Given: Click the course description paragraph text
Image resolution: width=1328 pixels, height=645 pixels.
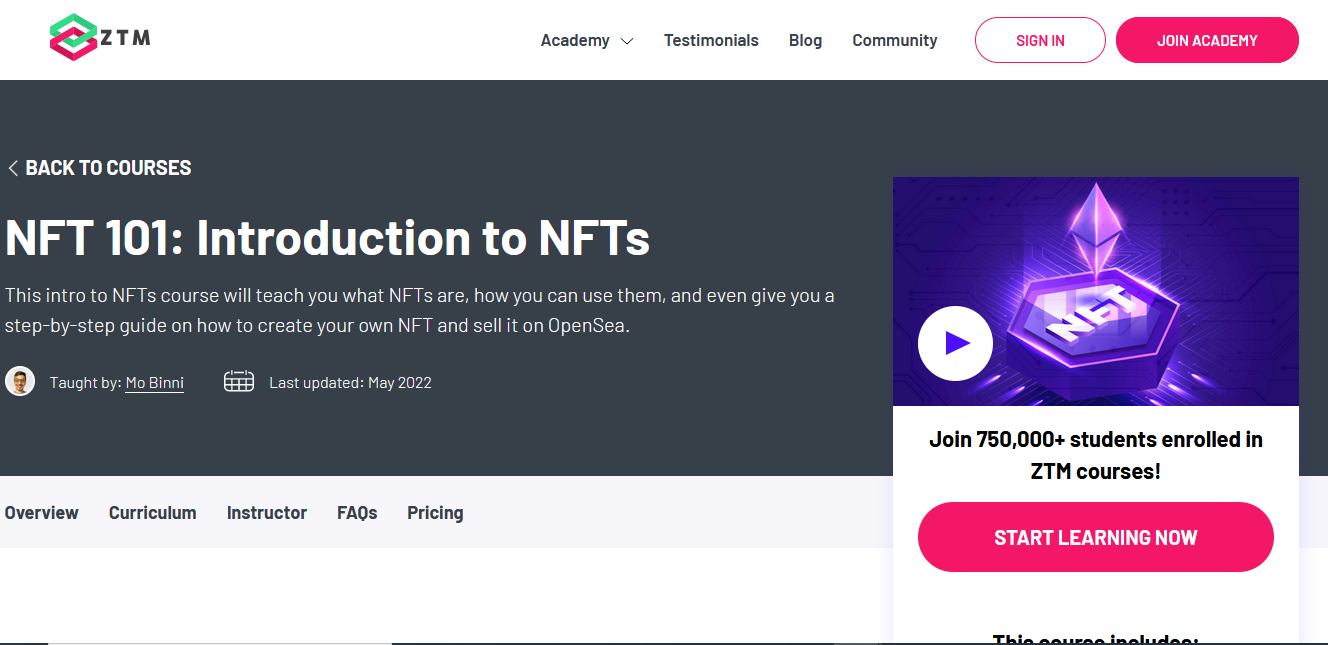Looking at the screenshot, I should pyautogui.click(x=419, y=311).
